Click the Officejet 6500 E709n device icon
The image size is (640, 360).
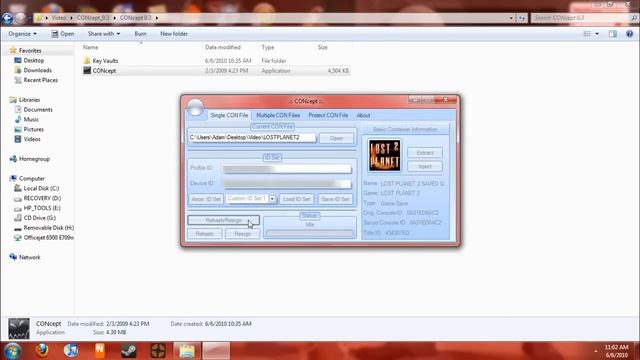[x=18, y=238]
